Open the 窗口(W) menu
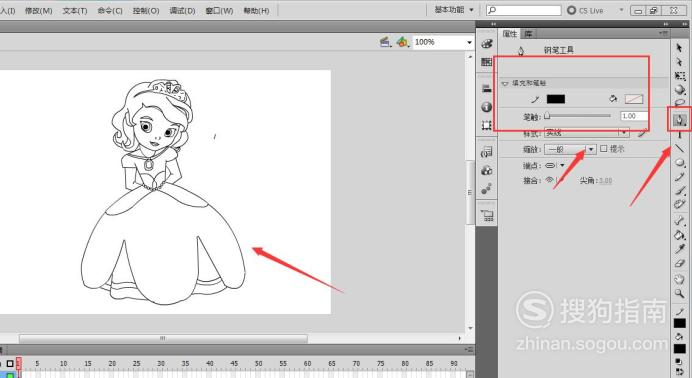This screenshot has width=692, height=378. pyautogui.click(x=219, y=11)
